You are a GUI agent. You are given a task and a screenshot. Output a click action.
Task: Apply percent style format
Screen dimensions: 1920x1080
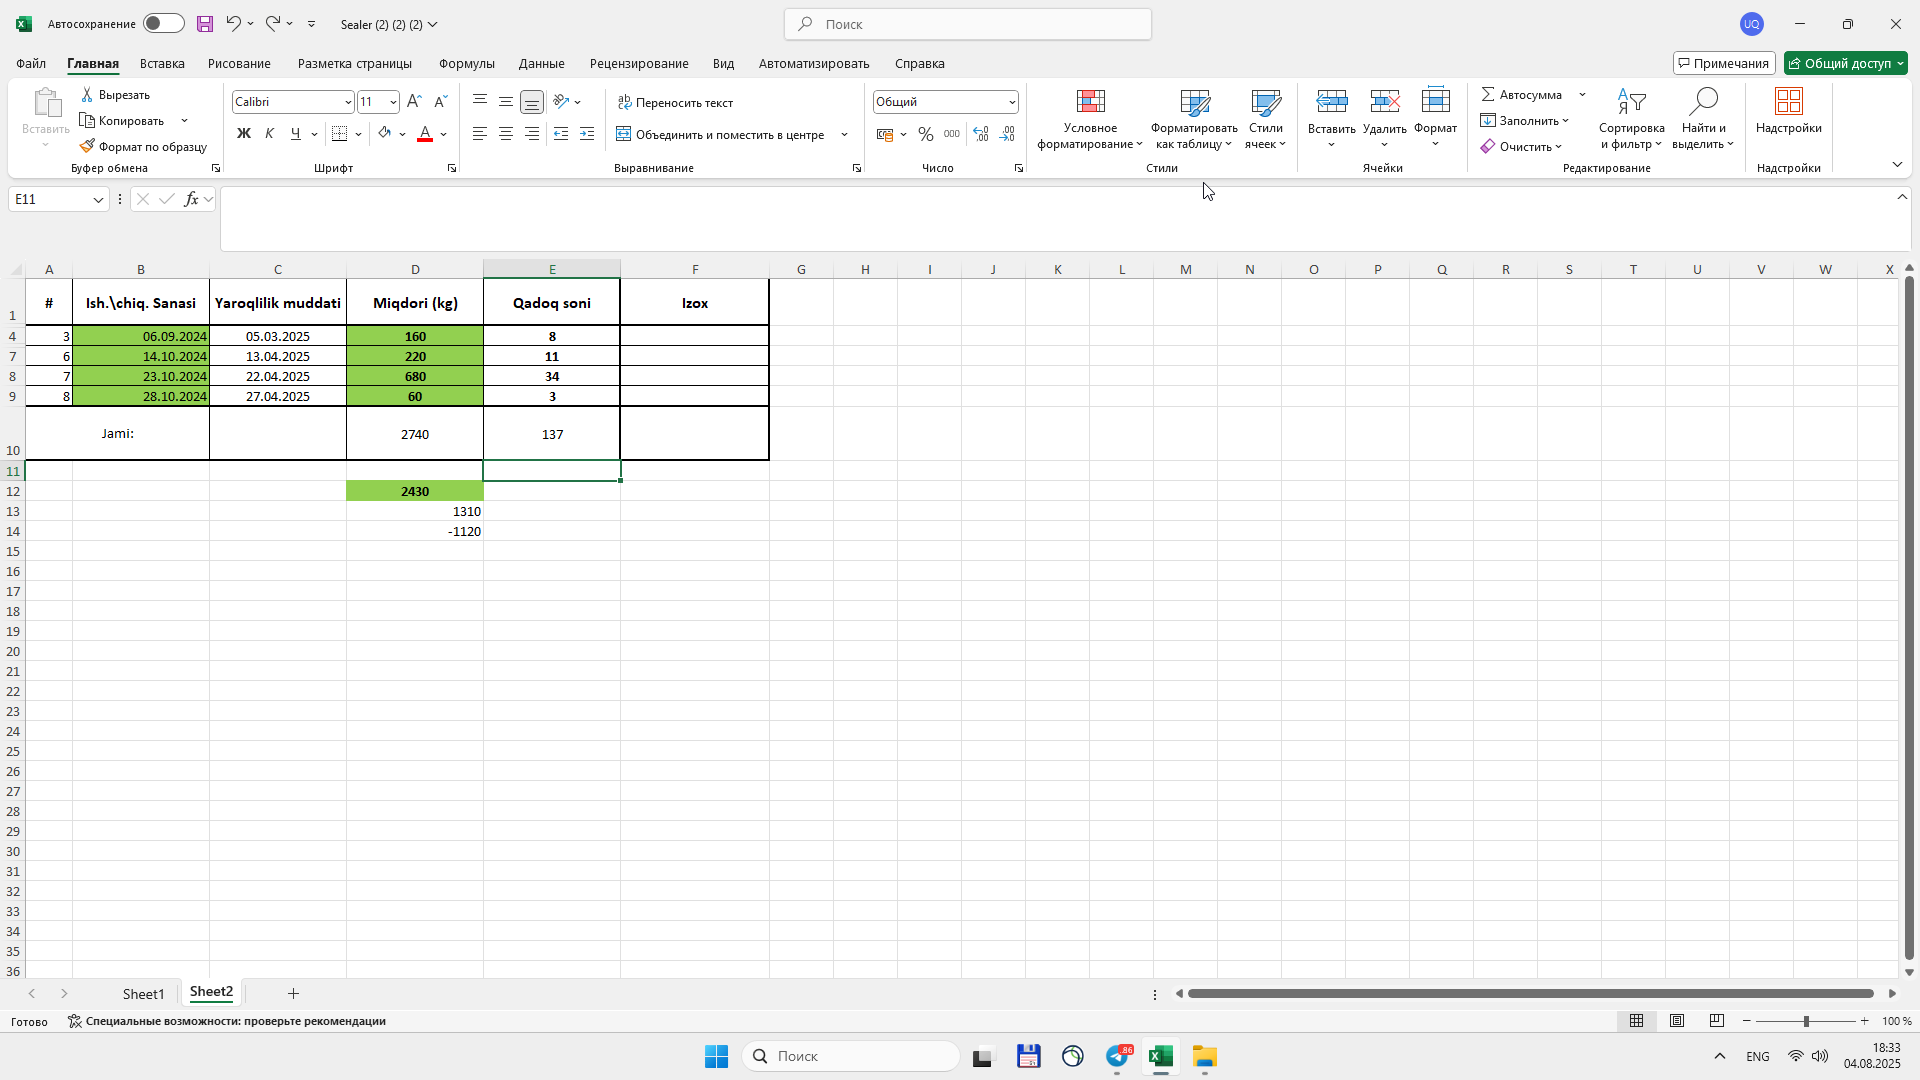pyautogui.click(x=926, y=134)
